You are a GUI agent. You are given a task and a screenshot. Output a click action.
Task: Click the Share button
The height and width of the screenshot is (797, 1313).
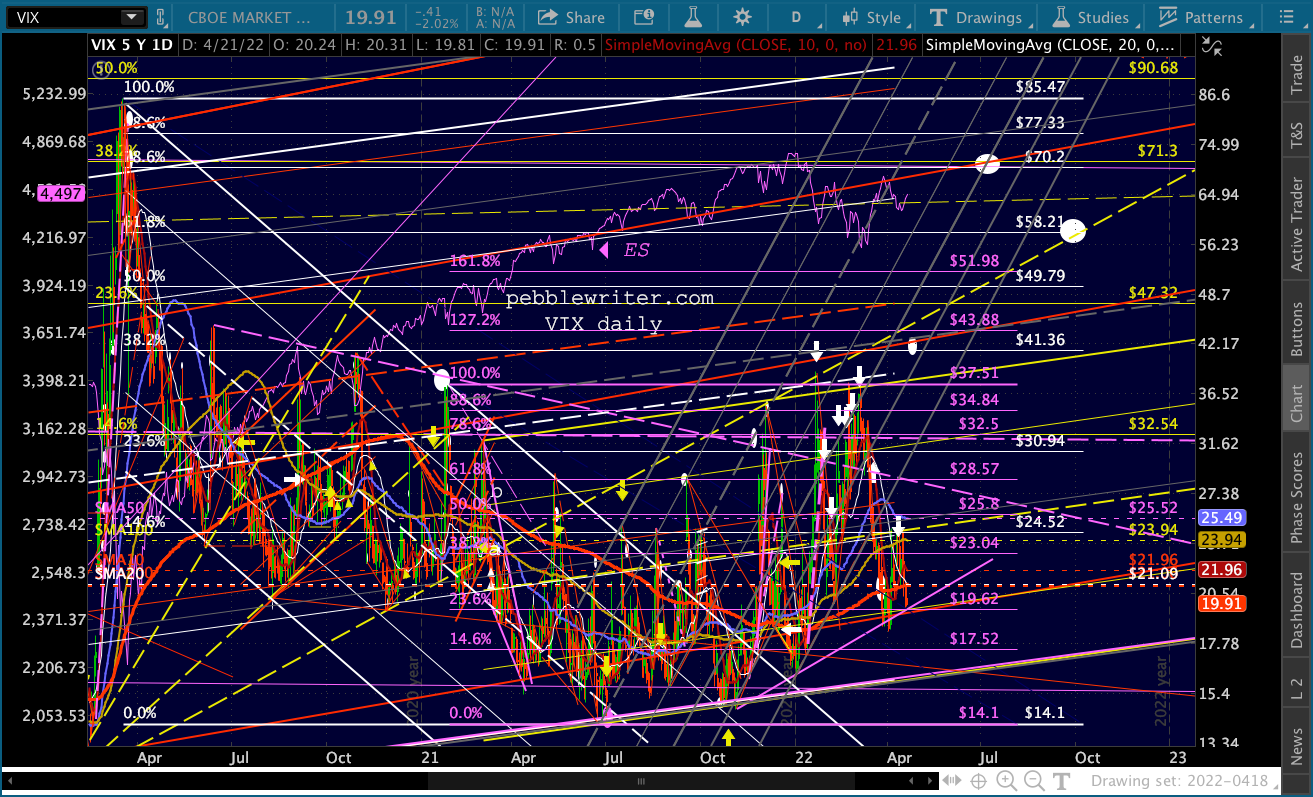[x=570, y=17]
